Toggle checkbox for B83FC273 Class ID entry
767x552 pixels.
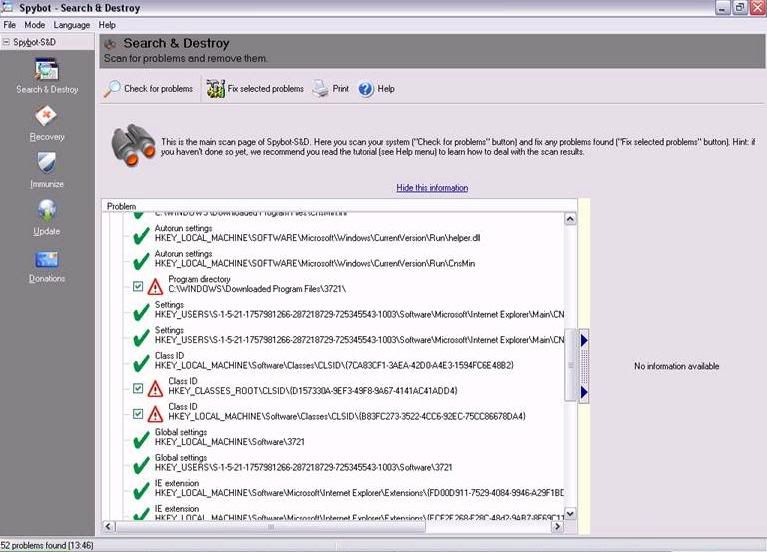point(138,413)
